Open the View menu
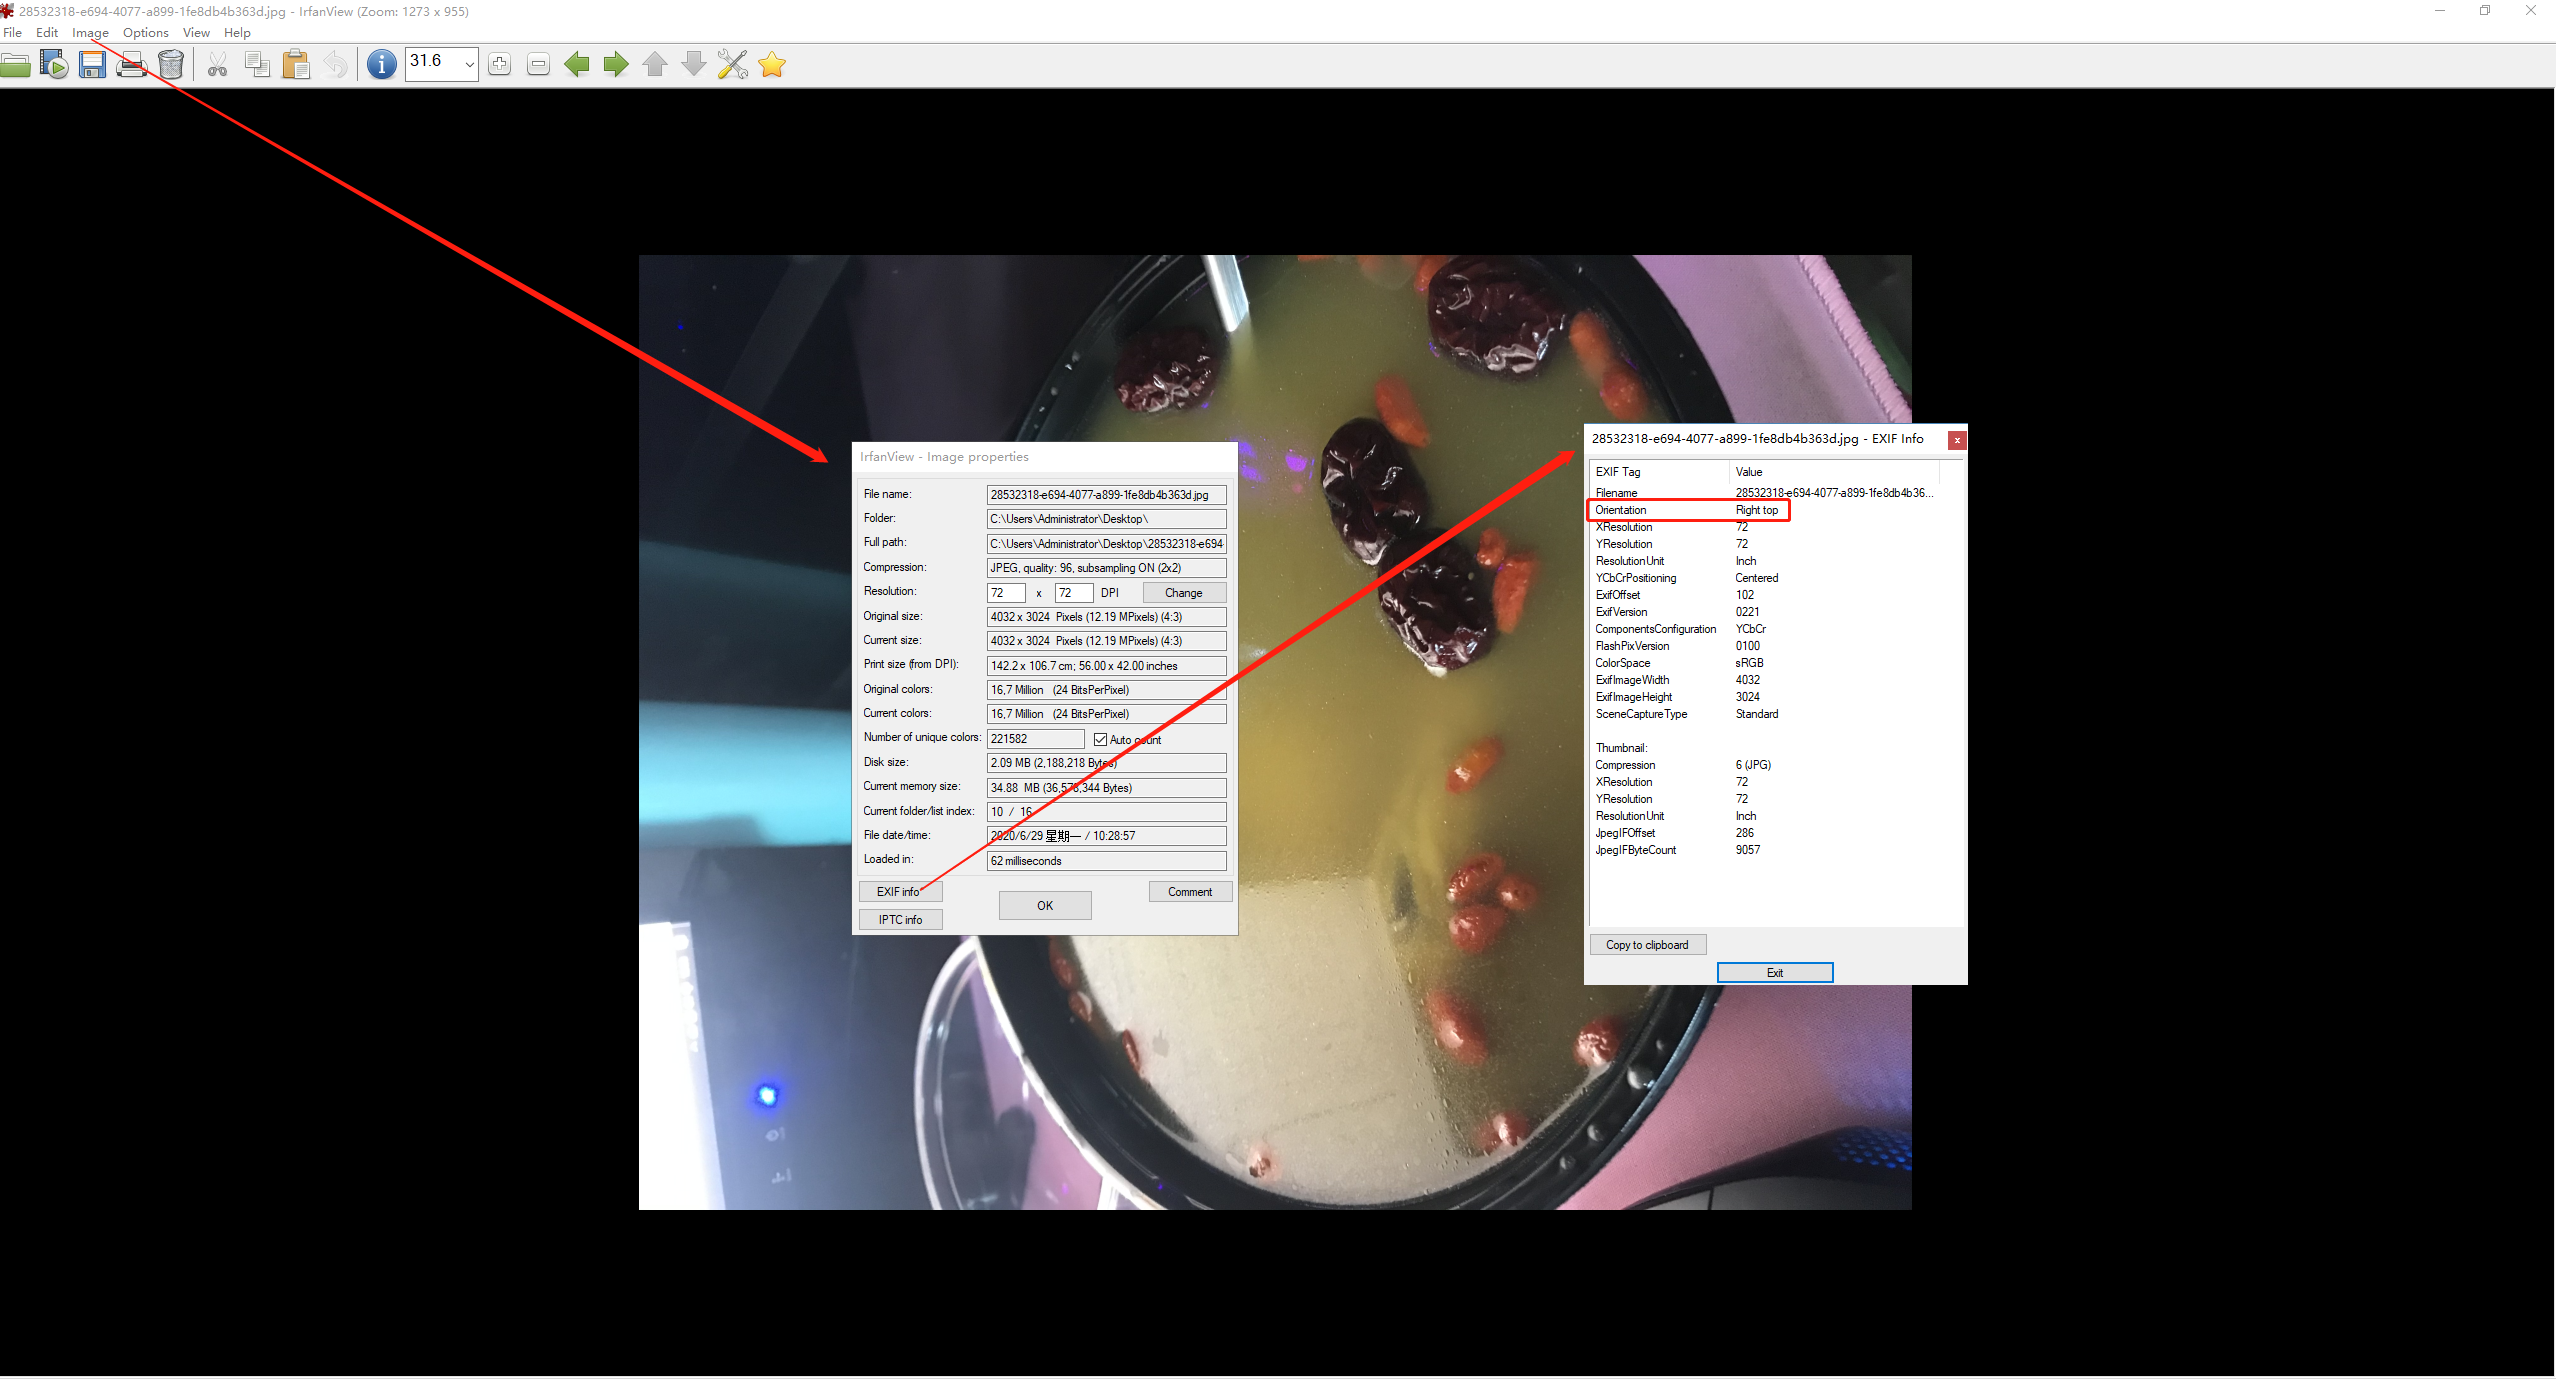The image size is (2556, 1379). tap(196, 33)
